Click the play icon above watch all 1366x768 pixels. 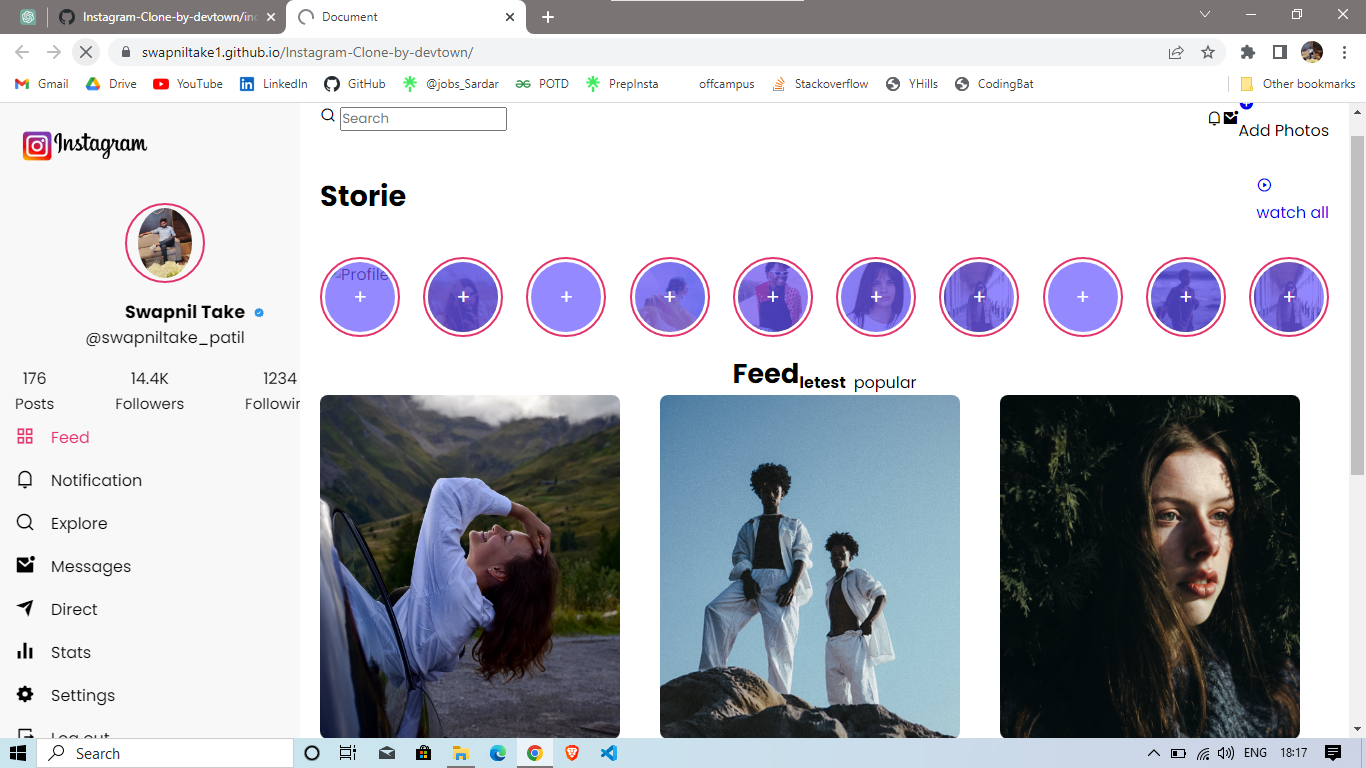[x=1265, y=184]
